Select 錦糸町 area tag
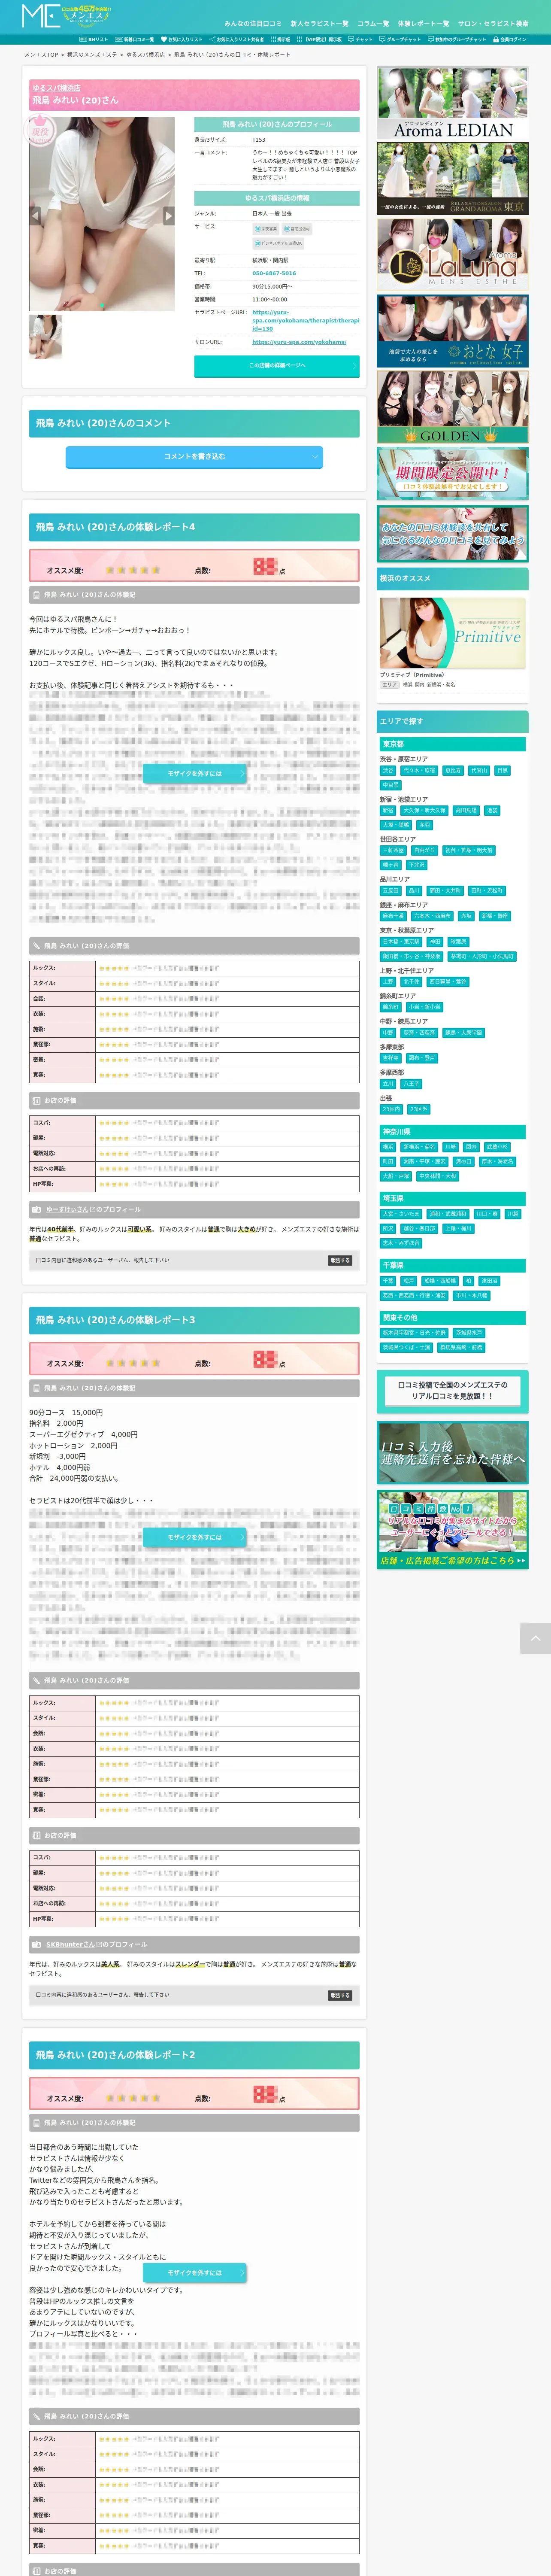The image size is (551, 2576). [x=391, y=1007]
